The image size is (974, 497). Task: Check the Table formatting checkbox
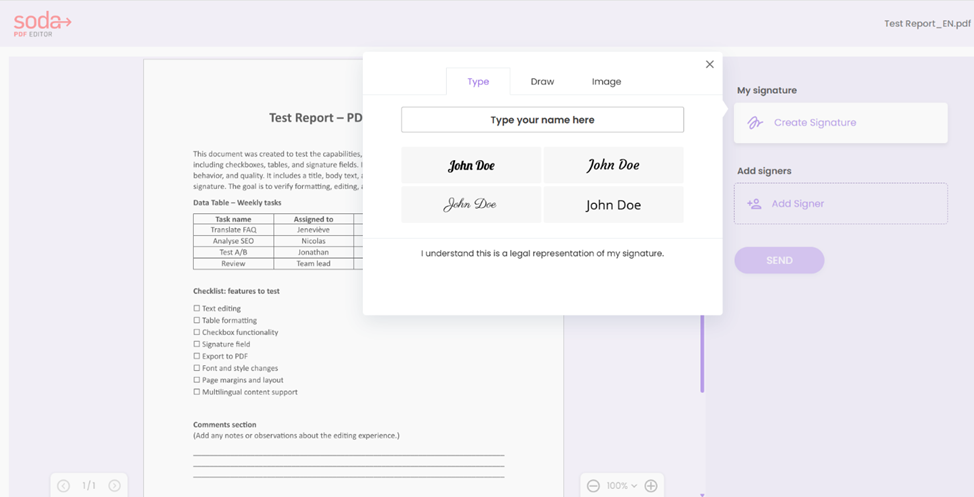tap(196, 320)
